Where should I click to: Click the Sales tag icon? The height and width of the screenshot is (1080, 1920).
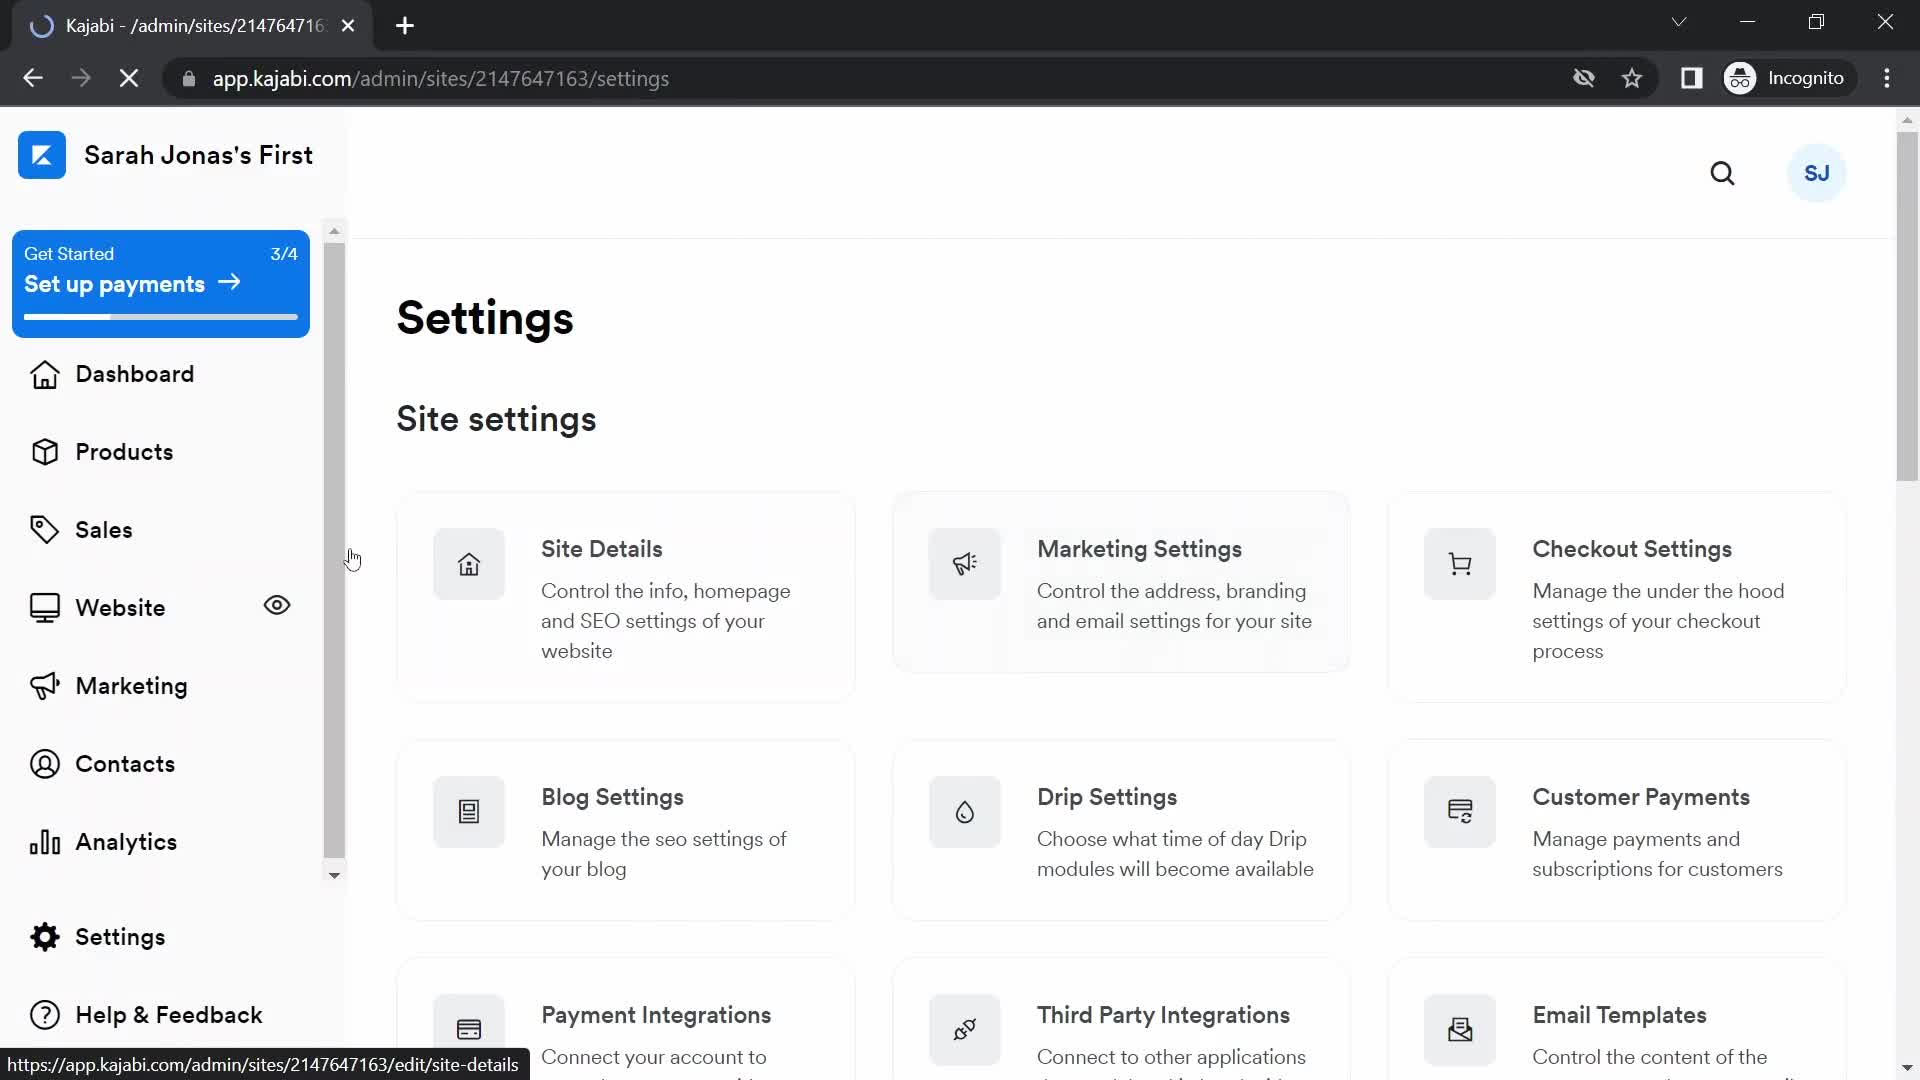coord(44,530)
